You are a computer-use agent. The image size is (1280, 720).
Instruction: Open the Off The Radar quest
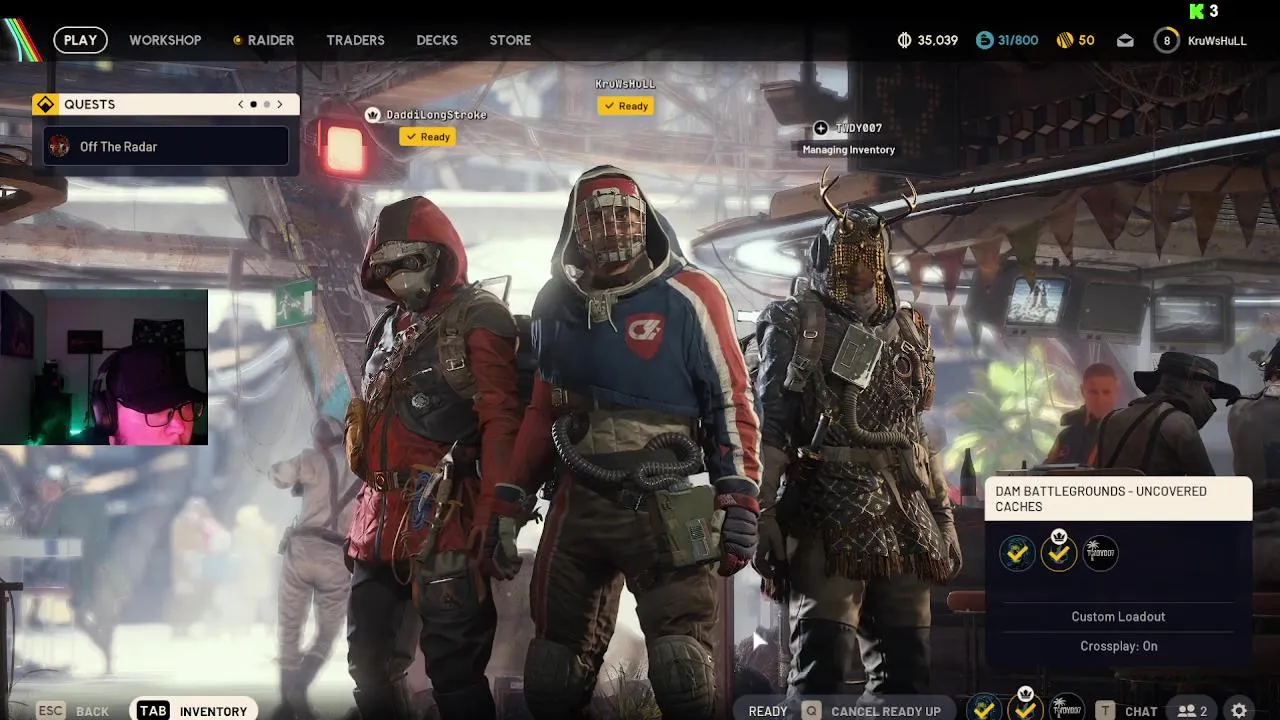pyautogui.click(x=166, y=146)
